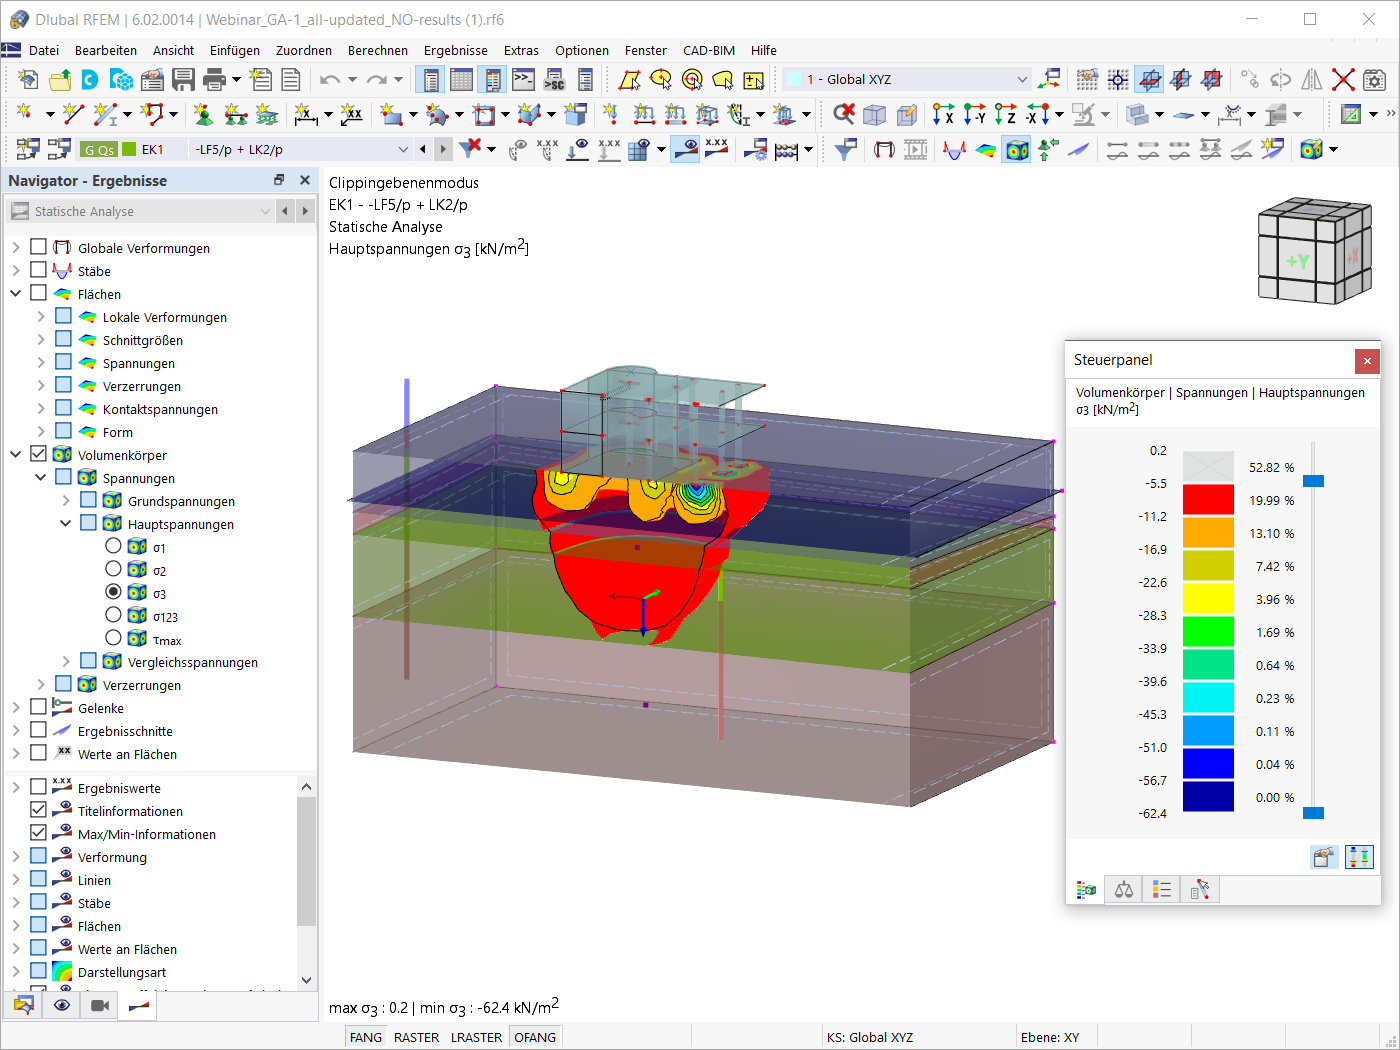Viewport: 1400px width, 1050px height.
Task: Open the camera views tab in Navigator
Action: (100, 1005)
